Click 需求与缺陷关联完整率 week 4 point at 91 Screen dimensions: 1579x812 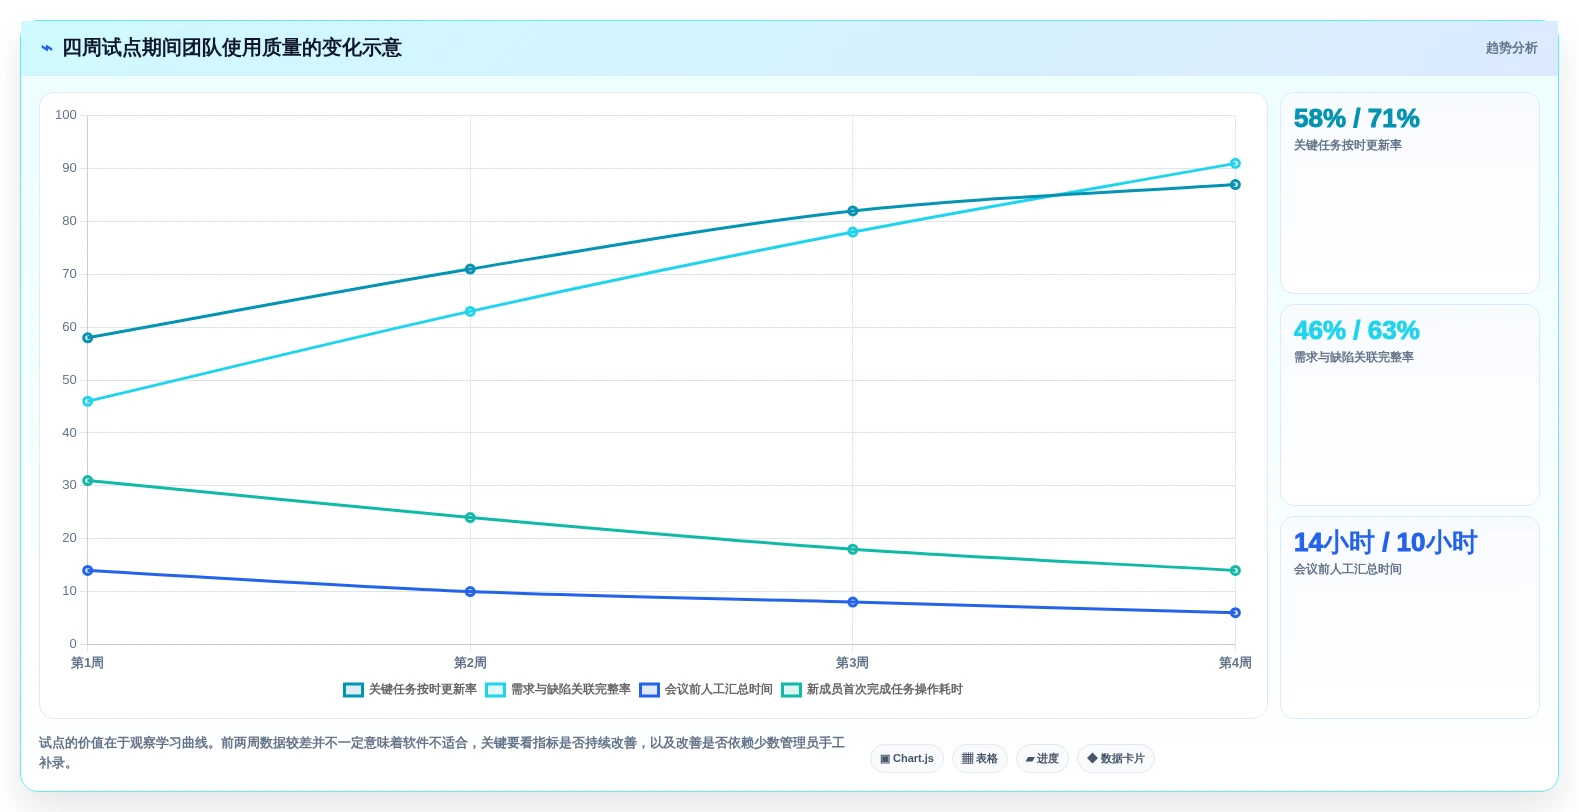click(1235, 164)
